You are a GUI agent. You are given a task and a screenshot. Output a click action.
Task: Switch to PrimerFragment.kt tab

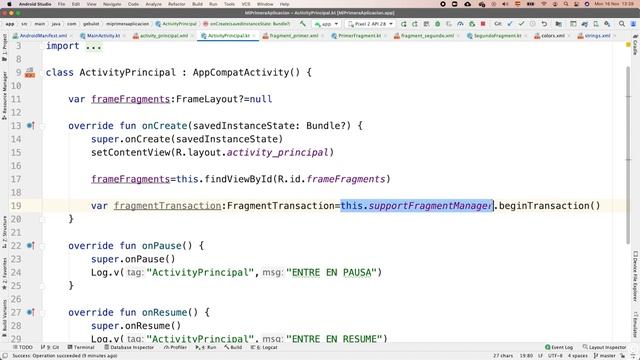click(x=359, y=36)
